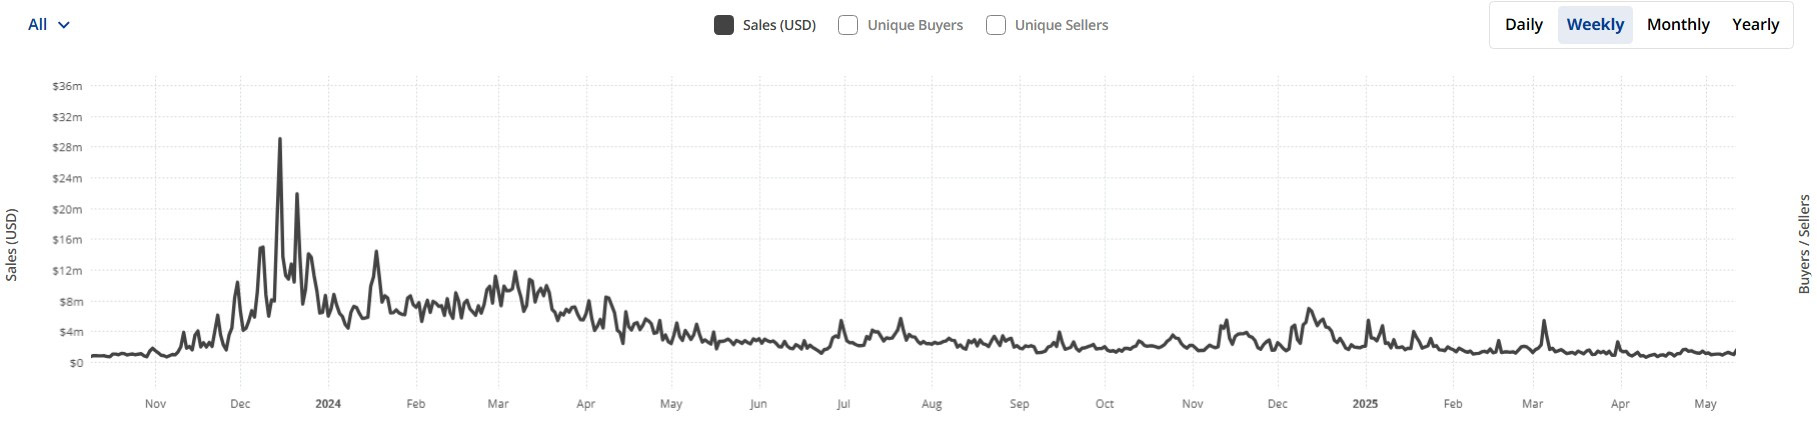Screen dimensions: 1817x422
Task: Switch to the Daily interval tab
Action: tap(1523, 25)
